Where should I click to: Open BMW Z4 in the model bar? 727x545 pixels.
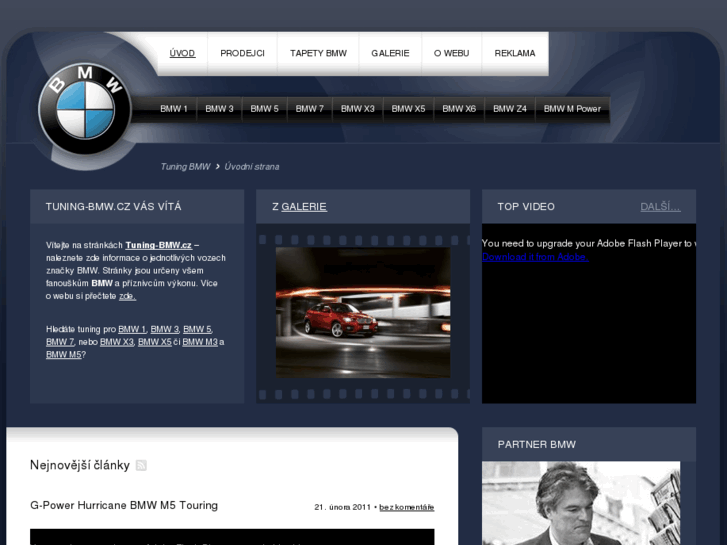pos(510,109)
